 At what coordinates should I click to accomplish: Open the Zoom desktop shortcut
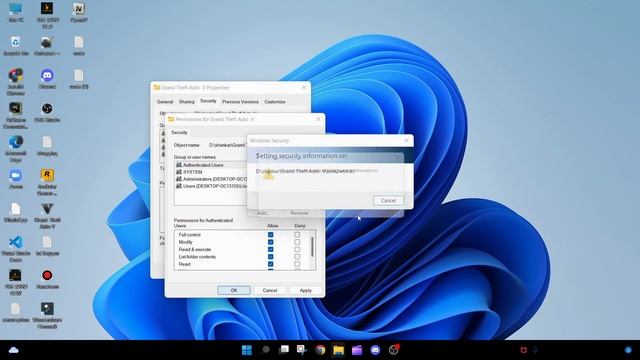pos(16,180)
